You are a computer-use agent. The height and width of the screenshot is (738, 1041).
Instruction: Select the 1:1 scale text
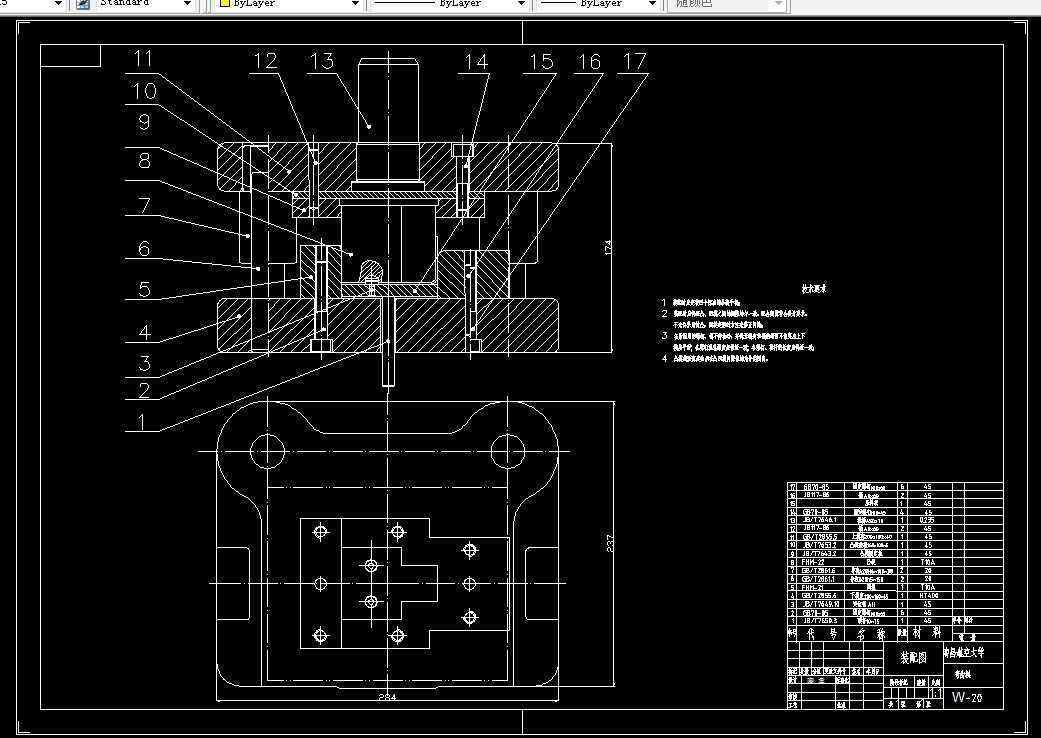tap(935, 694)
